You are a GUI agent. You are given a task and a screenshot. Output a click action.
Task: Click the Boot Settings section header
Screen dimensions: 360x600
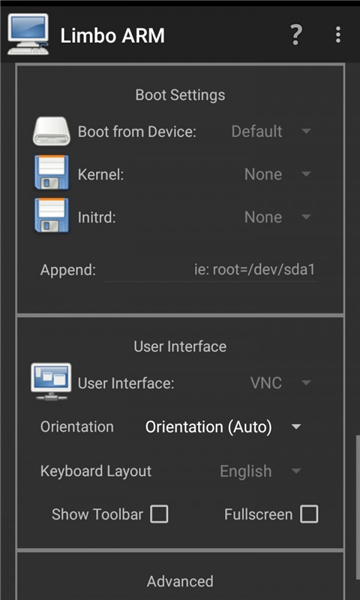tap(180, 95)
